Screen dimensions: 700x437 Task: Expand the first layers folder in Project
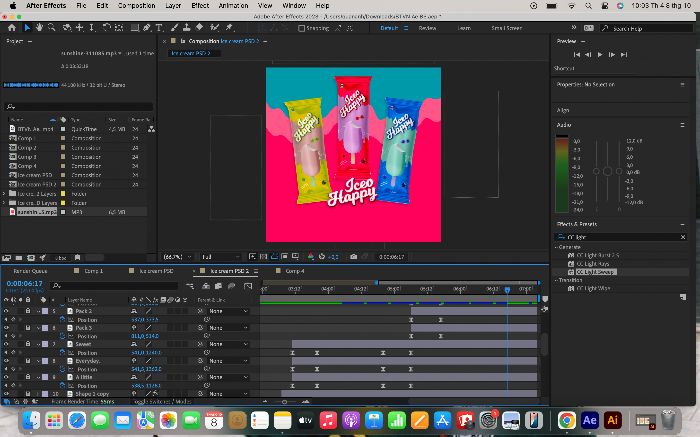(4, 194)
